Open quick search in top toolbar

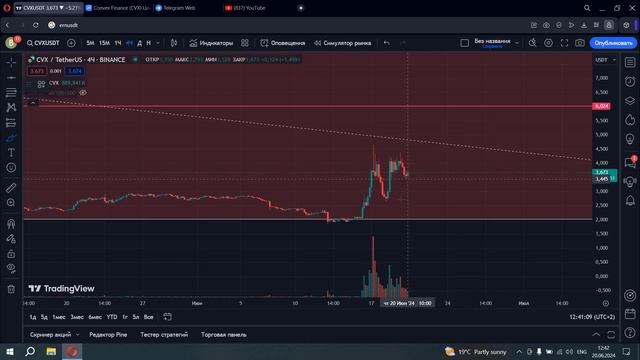pos(532,43)
